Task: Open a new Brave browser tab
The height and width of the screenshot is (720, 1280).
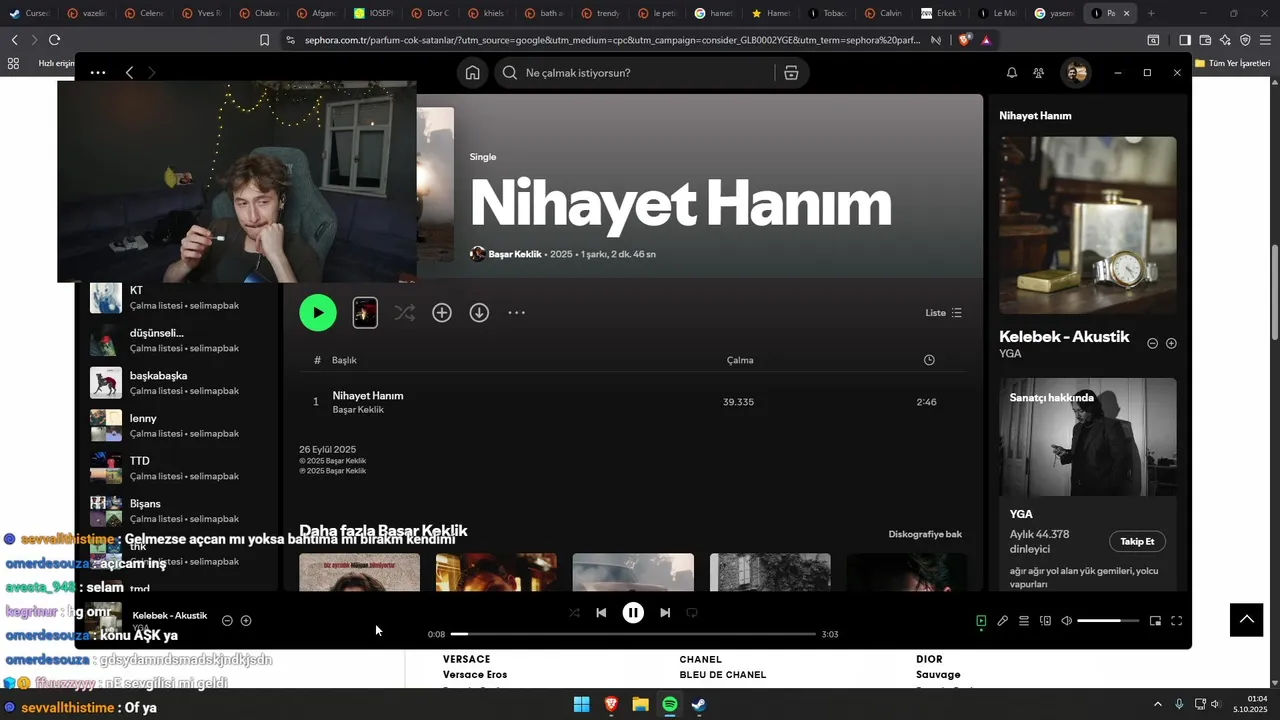Action: (1151, 13)
